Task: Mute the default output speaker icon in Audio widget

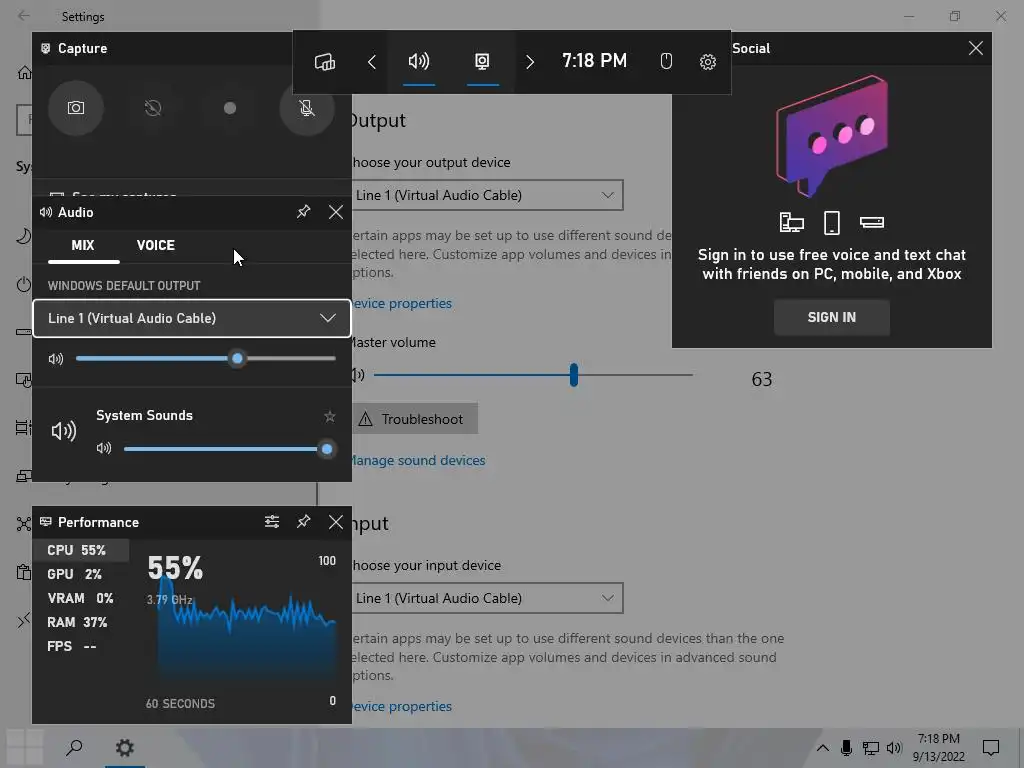Action: pos(56,359)
